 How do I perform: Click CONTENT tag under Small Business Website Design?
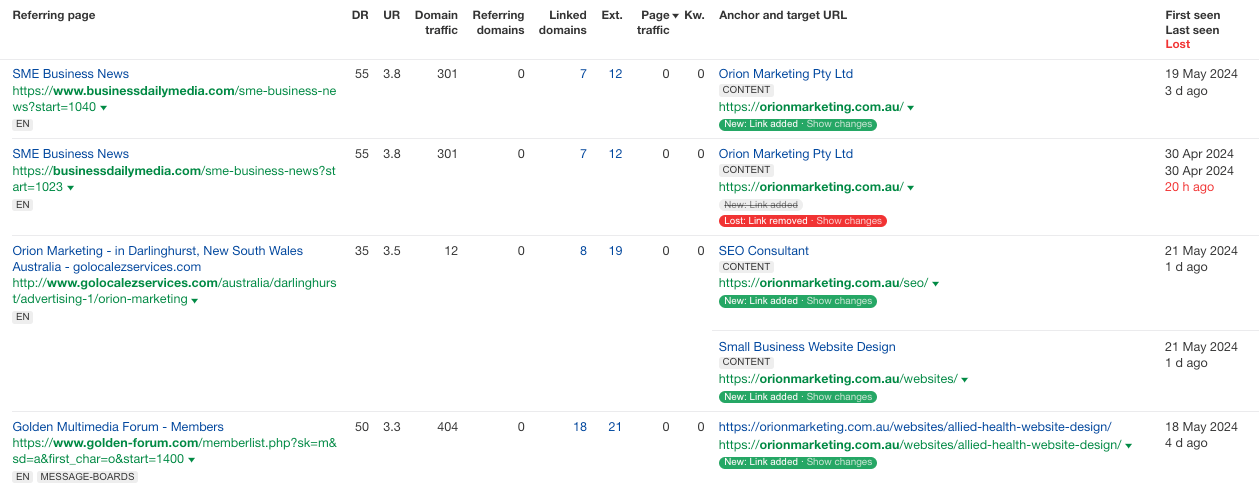747,363
